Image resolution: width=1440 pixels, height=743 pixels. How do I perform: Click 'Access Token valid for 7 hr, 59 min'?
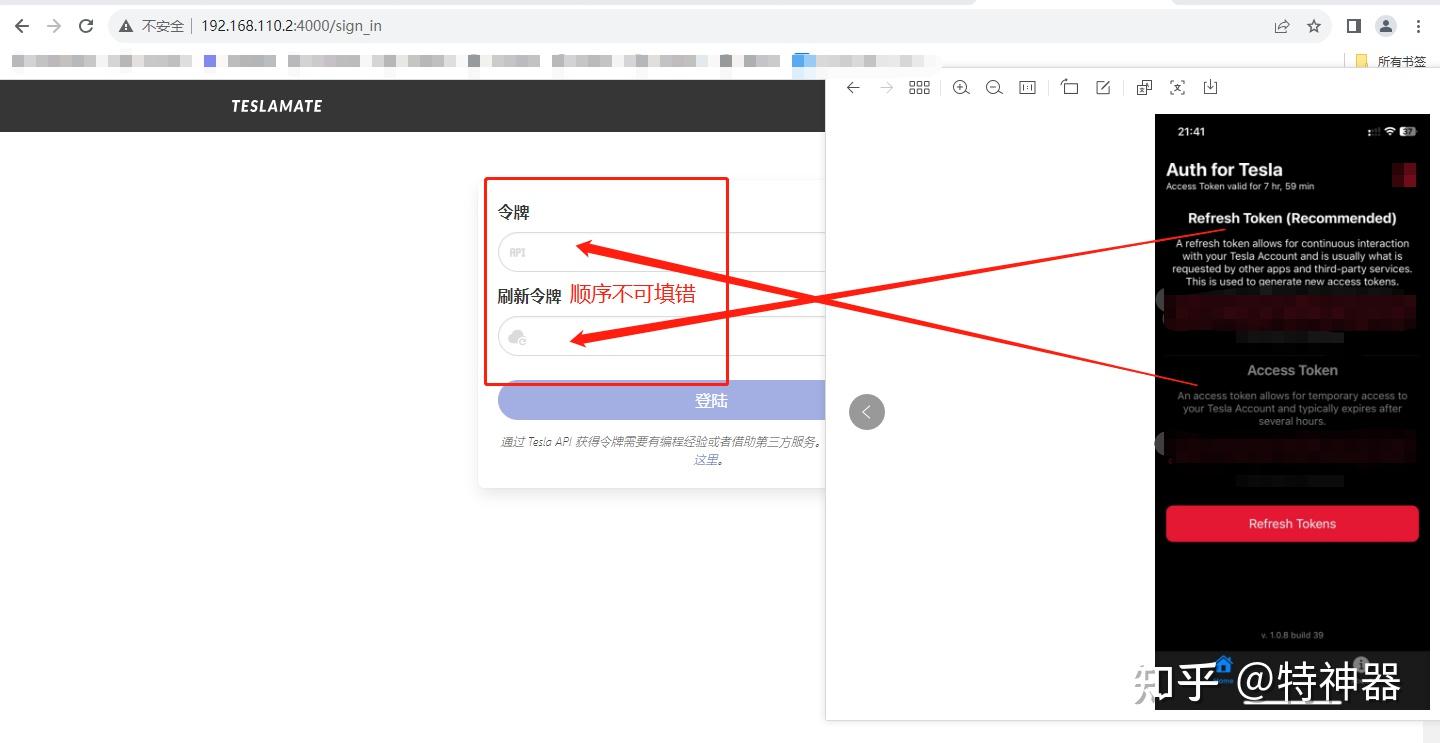pyautogui.click(x=1240, y=187)
